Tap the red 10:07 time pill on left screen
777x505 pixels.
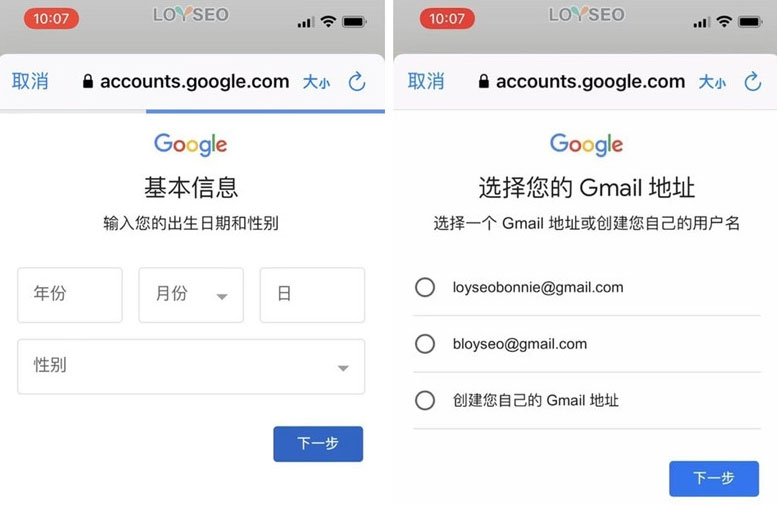pos(51,19)
